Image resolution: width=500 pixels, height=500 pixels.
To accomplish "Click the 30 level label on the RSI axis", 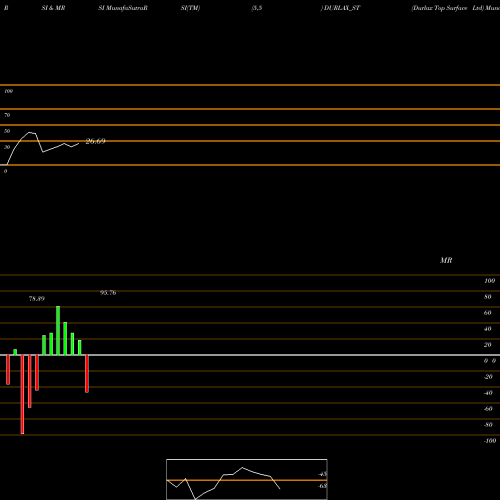I will click(7, 147).
